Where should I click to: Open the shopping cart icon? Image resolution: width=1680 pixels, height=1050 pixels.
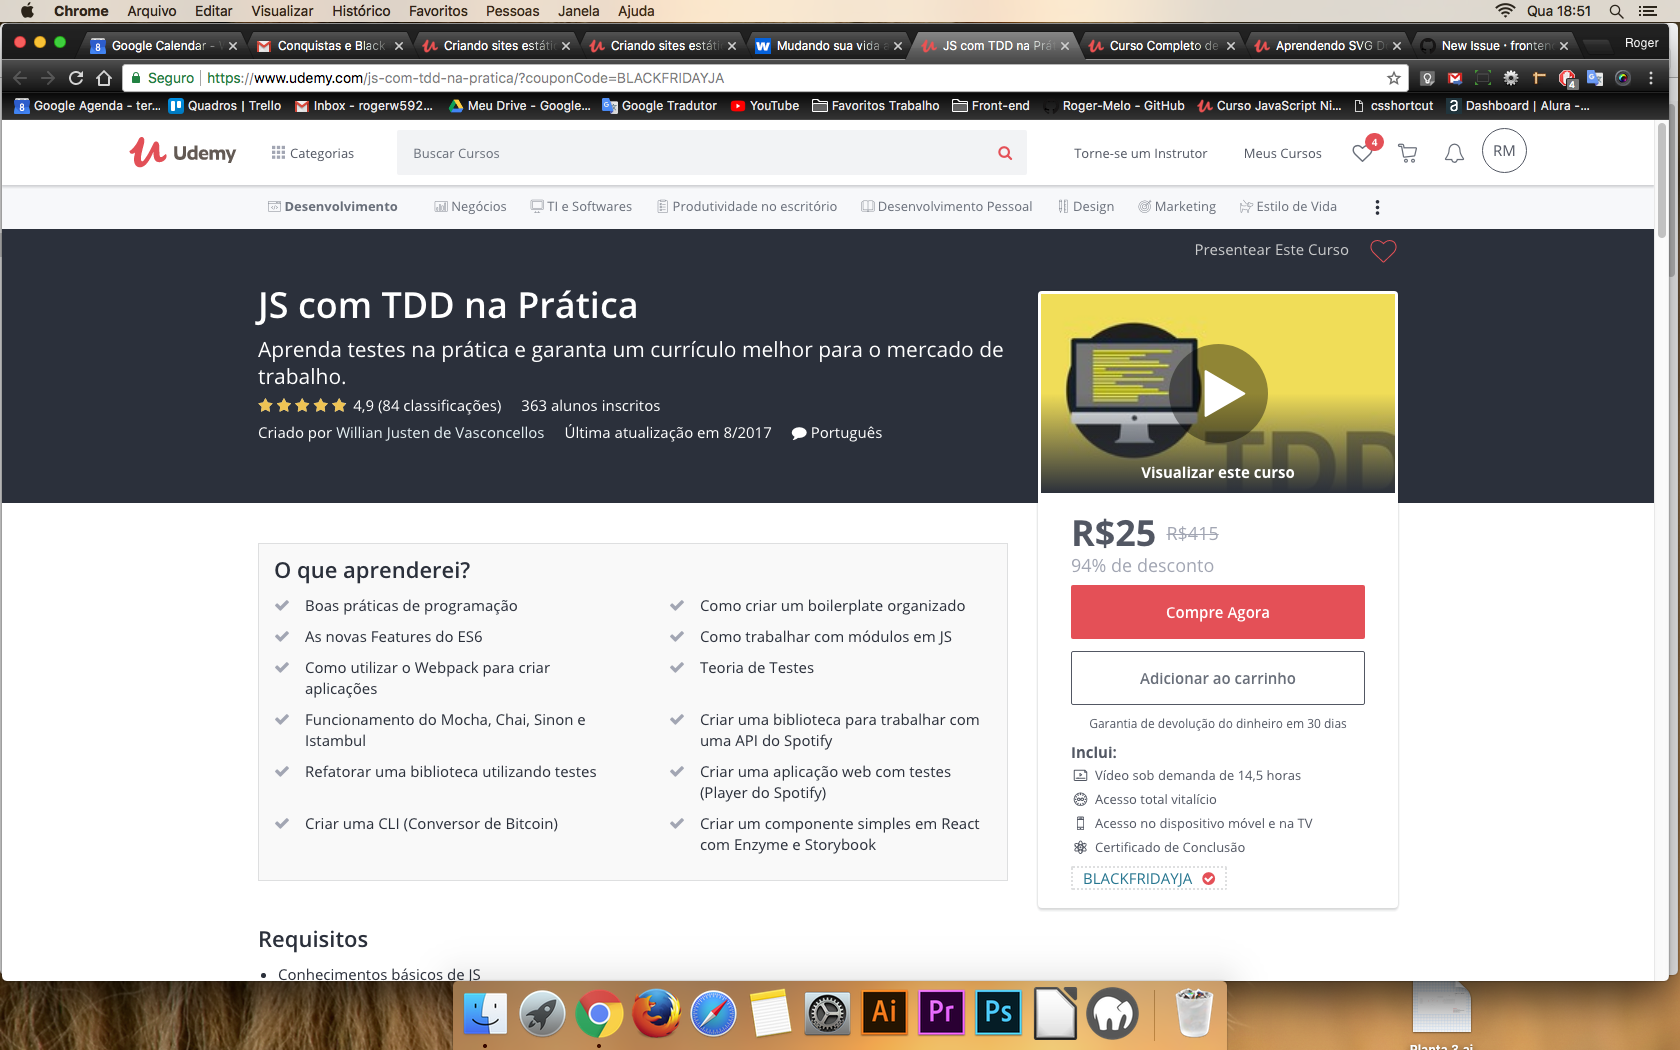1408,153
